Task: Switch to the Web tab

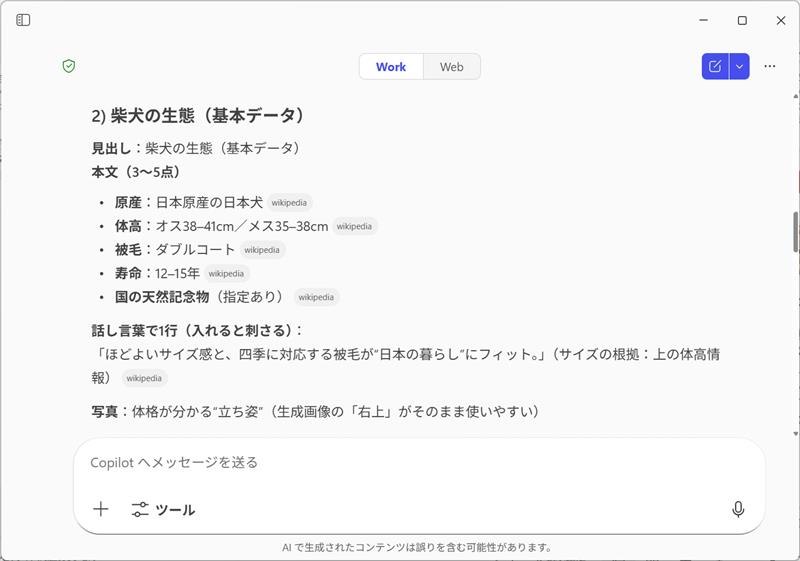Action: click(452, 67)
